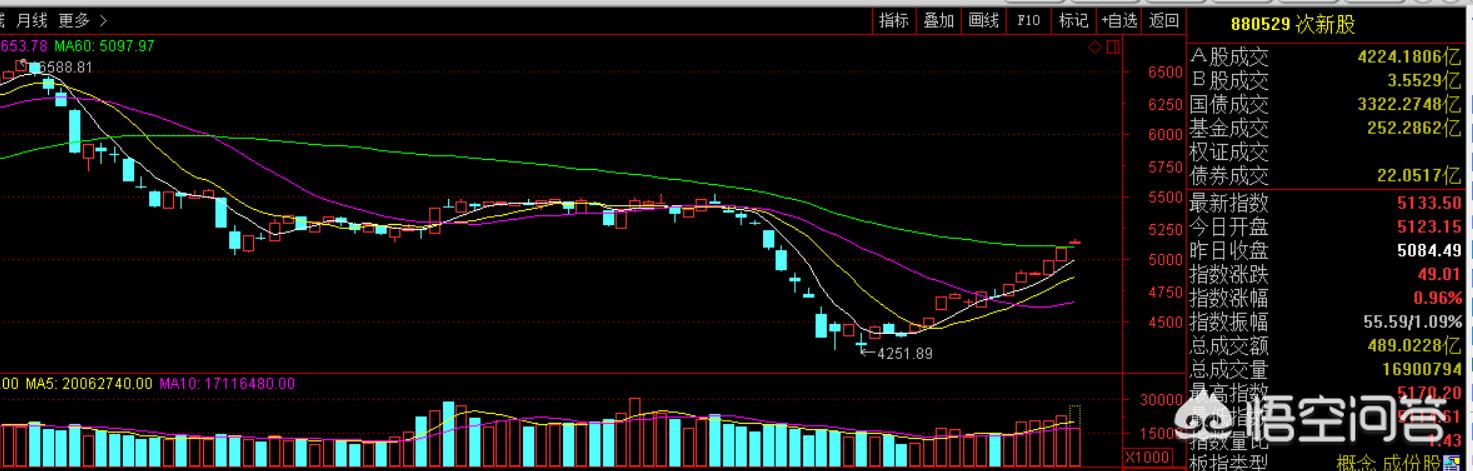Click the arrow after 更多
This screenshot has width=1473, height=471.
tap(104, 20)
